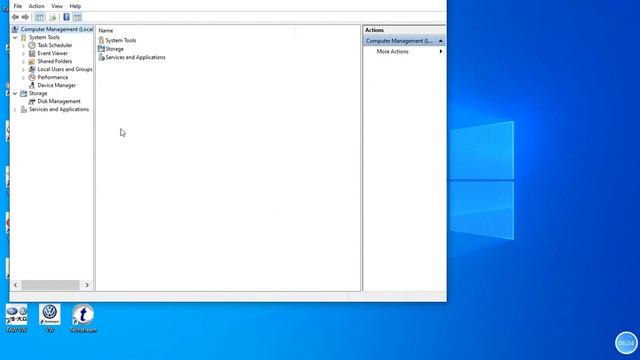Expand the Performance node arrow

coord(23,78)
